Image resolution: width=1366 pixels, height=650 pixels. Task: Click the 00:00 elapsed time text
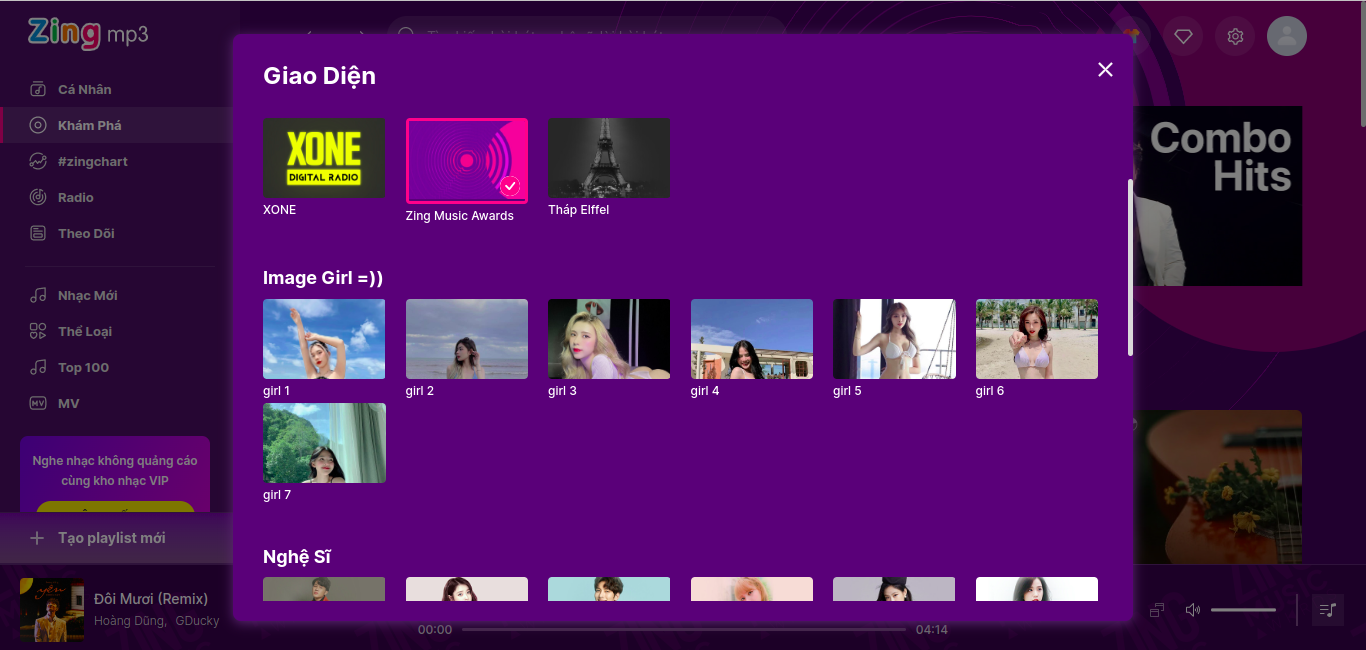(x=435, y=630)
